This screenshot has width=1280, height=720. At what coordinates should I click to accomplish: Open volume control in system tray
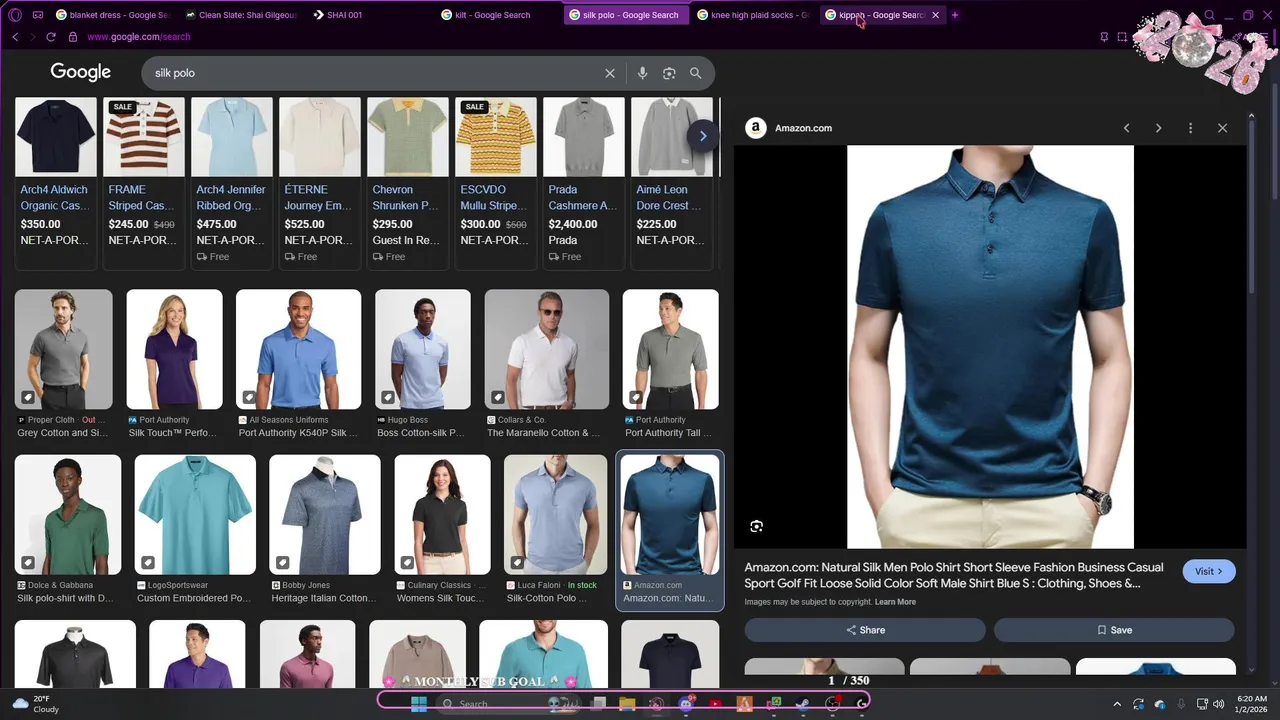coord(1219,704)
